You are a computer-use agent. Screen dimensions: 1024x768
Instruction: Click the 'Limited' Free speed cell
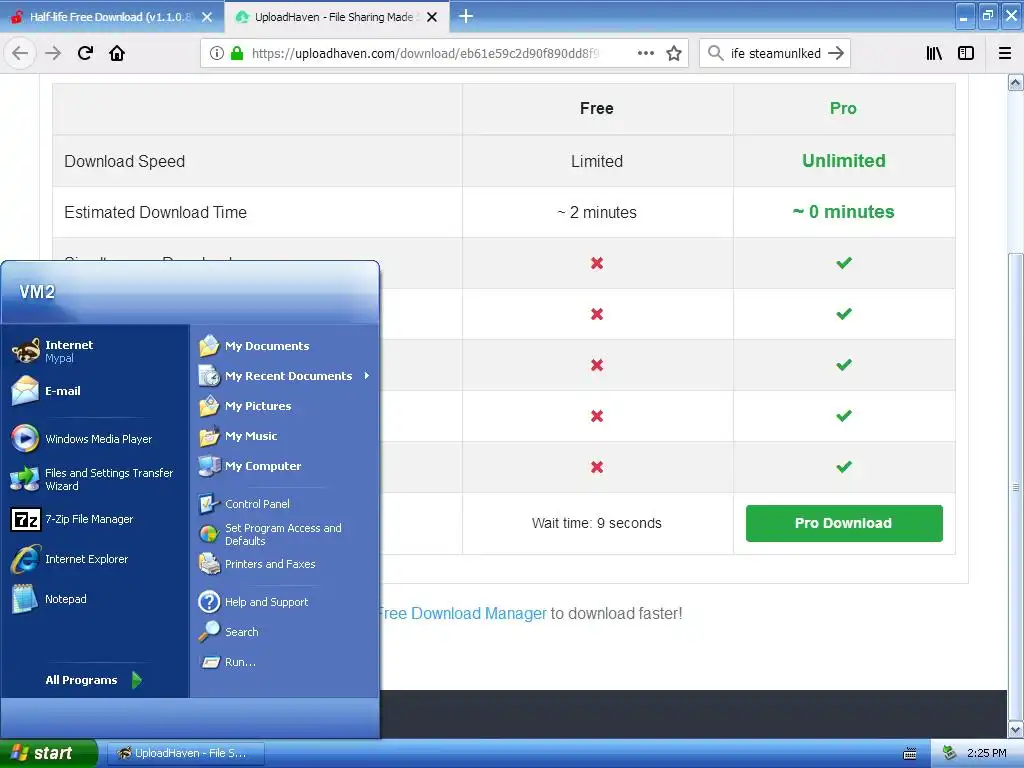click(x=597, y=161)
